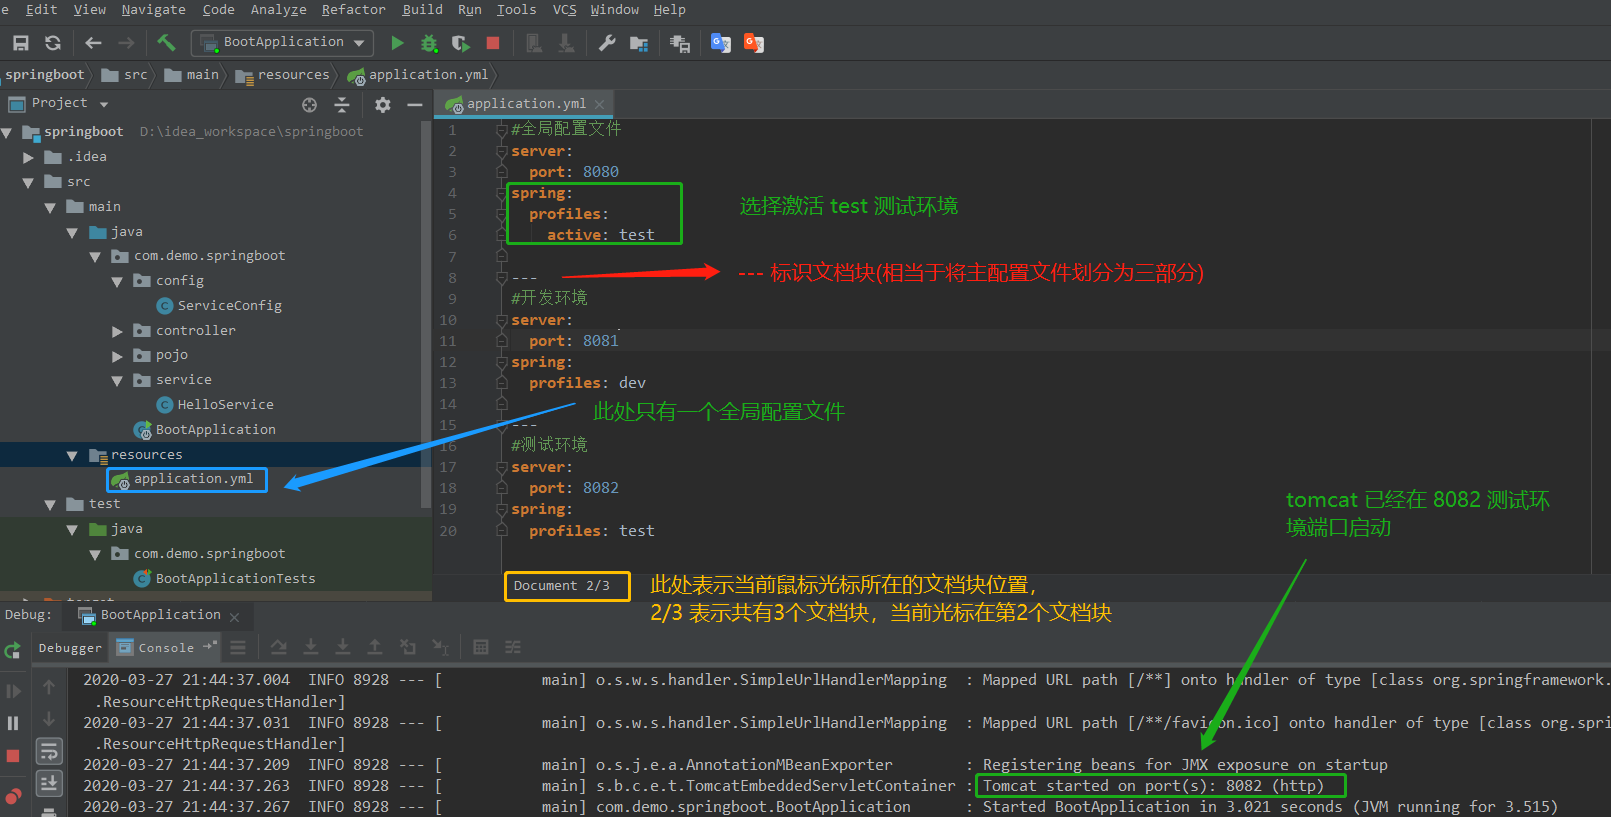This screenshot has width=1611, height=817.
Task: Open the Build menu
Action: [422, 10]
